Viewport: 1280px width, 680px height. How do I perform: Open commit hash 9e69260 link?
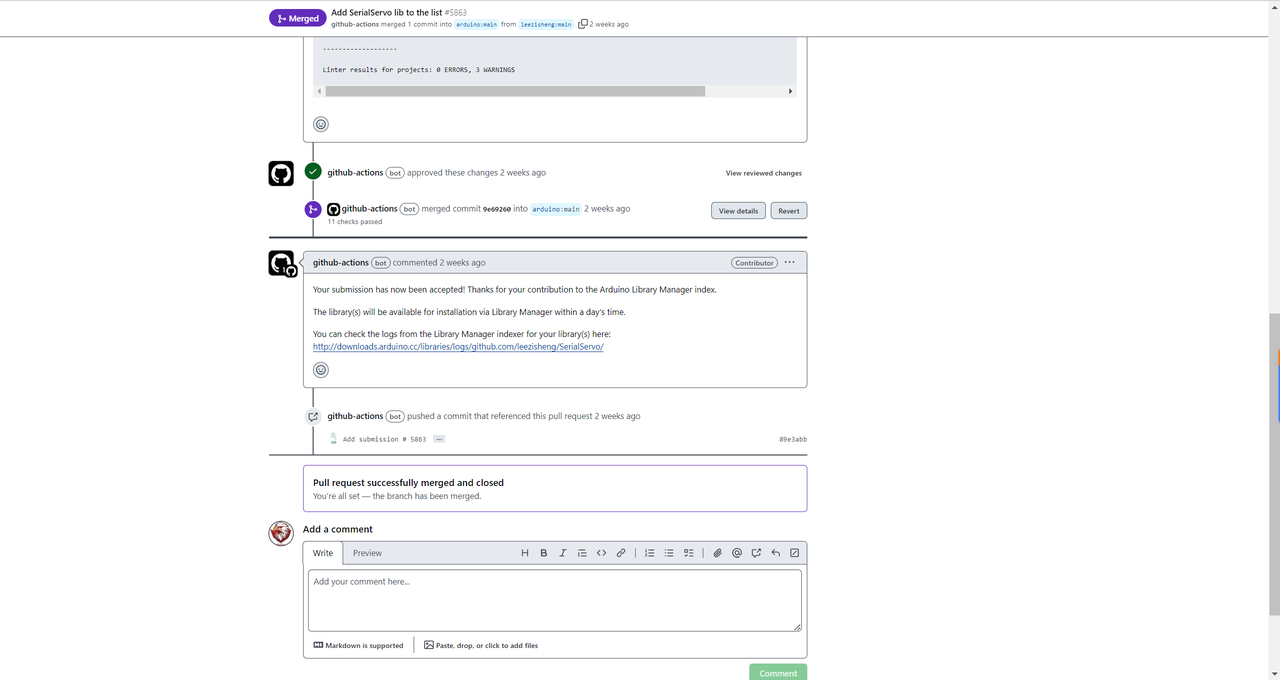click(x=497, y=209)
